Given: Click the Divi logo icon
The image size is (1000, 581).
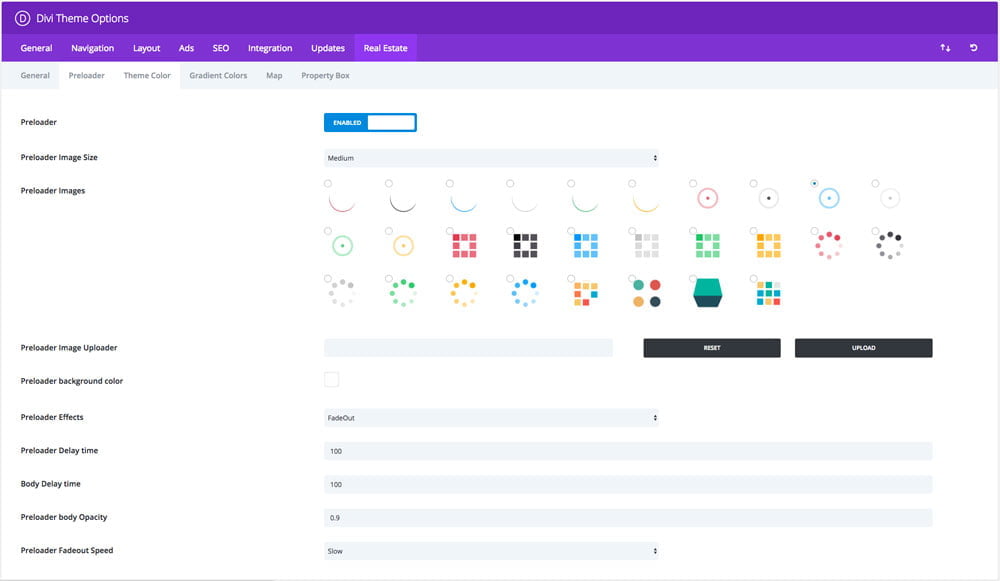Looking at the screenshot, I should click(x=22, y=18).
